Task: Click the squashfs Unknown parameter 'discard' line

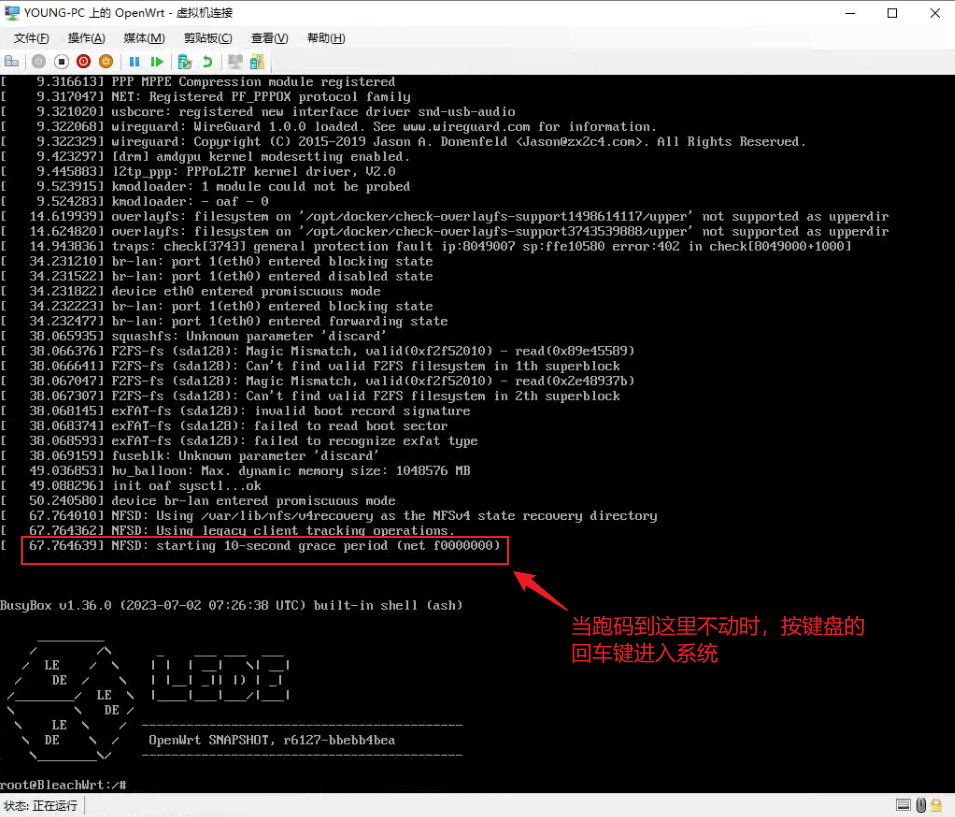Action: pos(194,336)
